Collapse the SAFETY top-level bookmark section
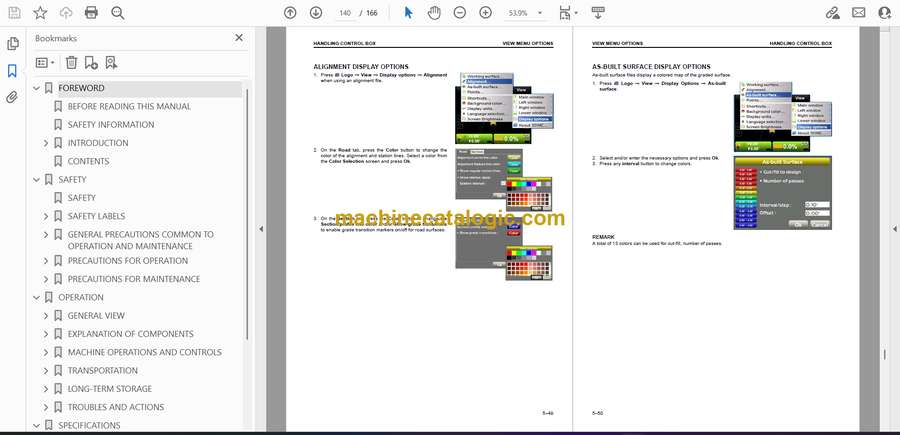The width and height of the screenshot is (900, 435). (x=37, y=180)
